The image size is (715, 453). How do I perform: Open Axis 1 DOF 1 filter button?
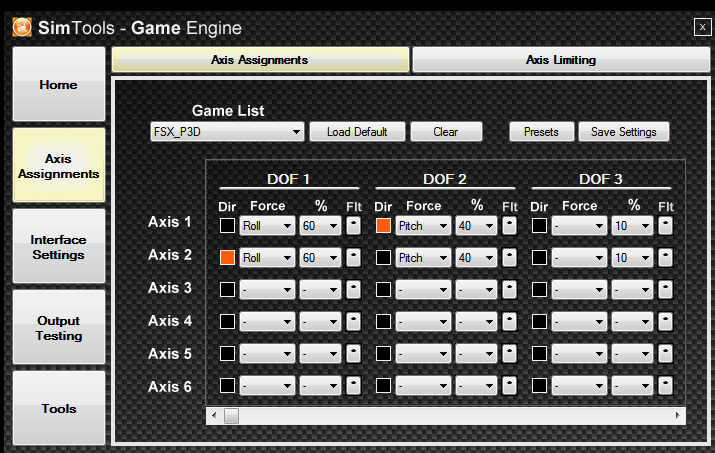(353, 225)
